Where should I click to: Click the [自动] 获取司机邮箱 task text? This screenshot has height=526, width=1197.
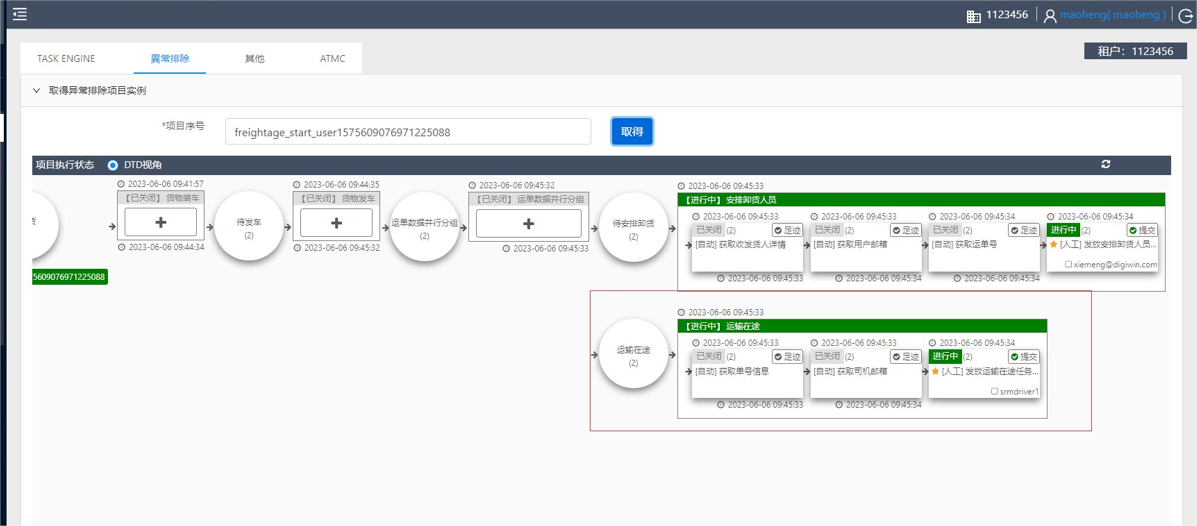click(851, 371)
